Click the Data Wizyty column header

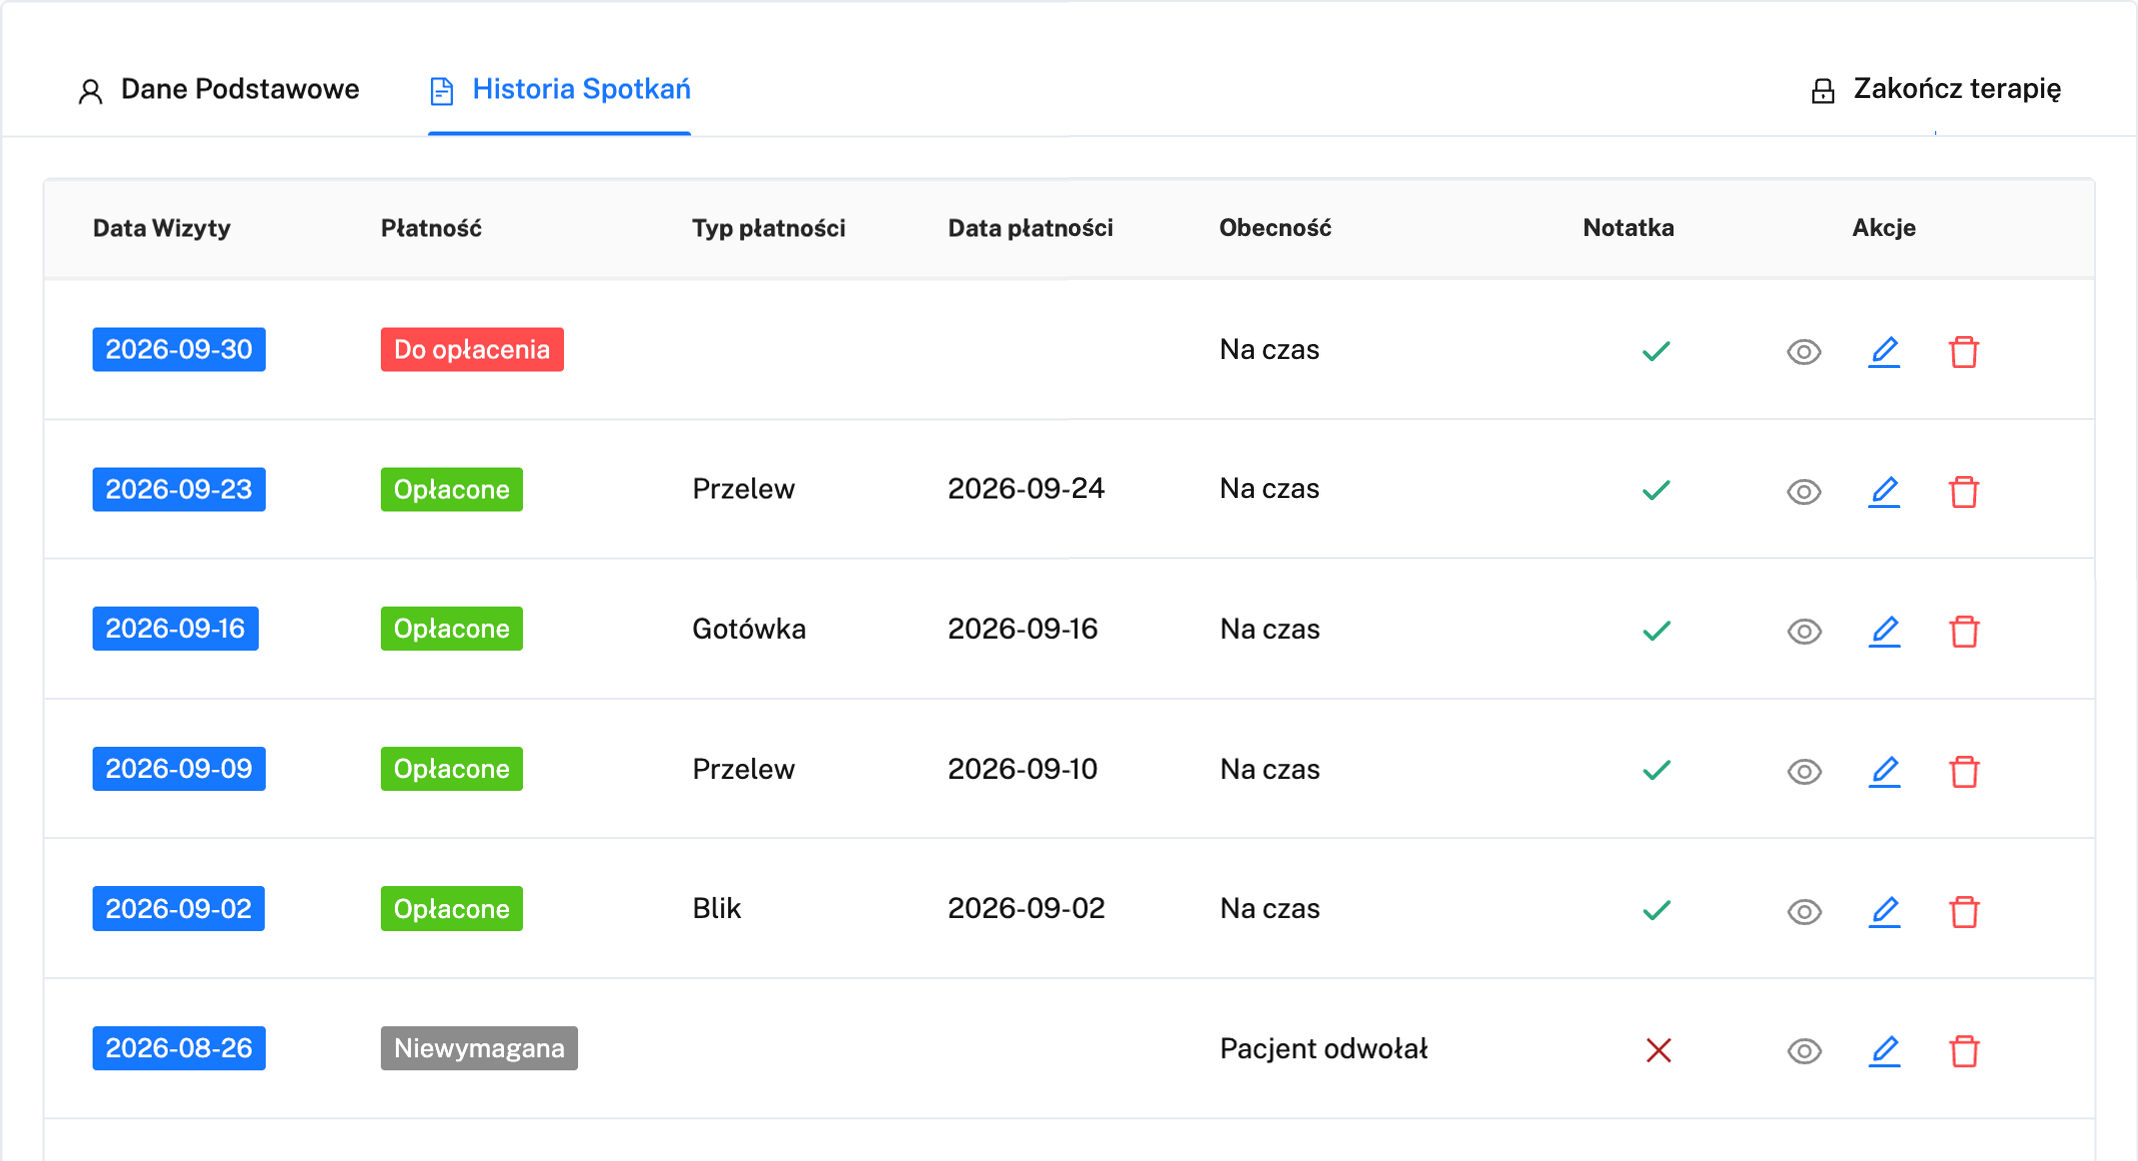[x=162, y=228]
